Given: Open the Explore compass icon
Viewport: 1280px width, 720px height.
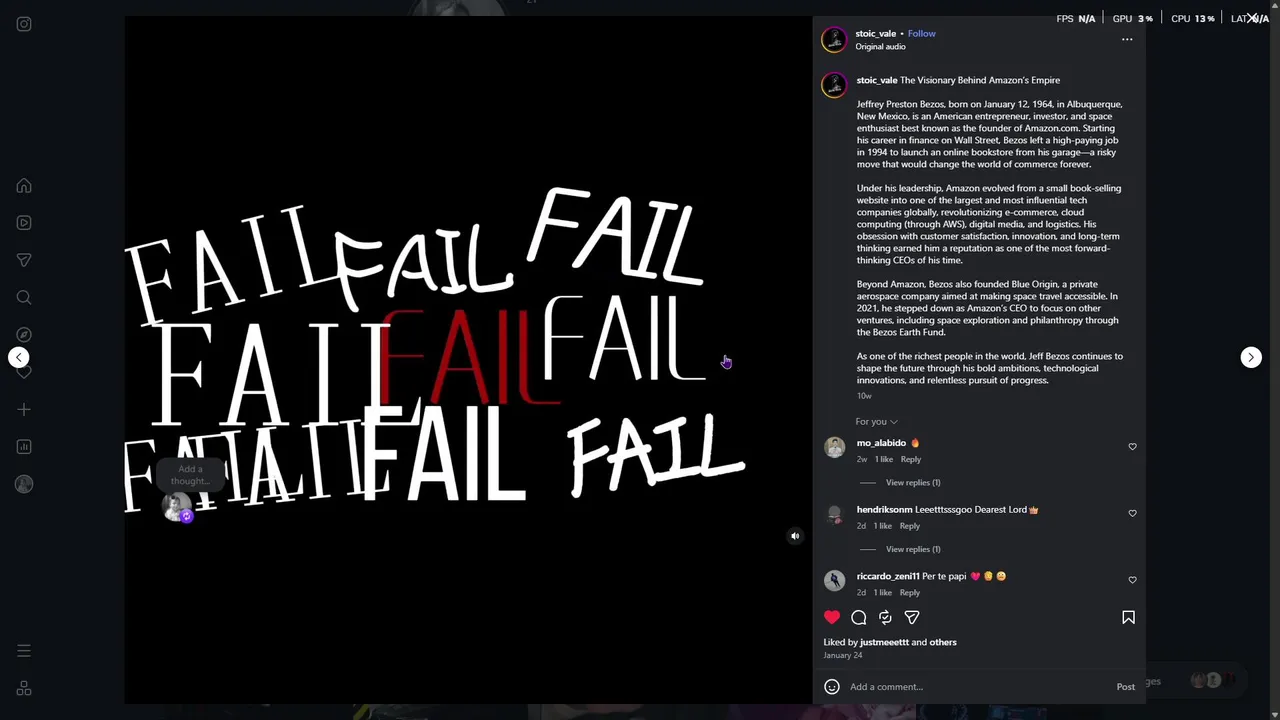Looking at the screenshot, I should click(x=24, y=335).
